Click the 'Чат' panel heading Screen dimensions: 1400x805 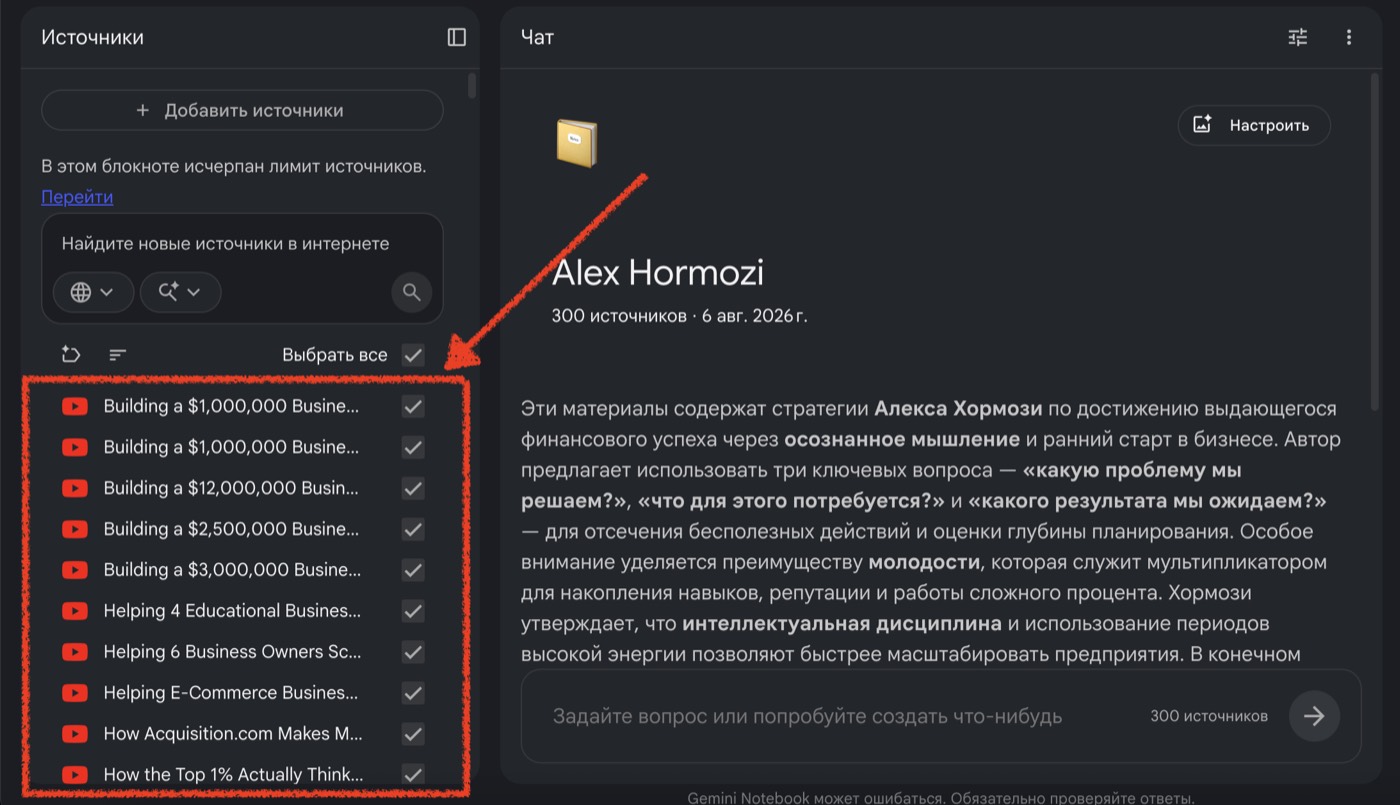pos(538,37)
